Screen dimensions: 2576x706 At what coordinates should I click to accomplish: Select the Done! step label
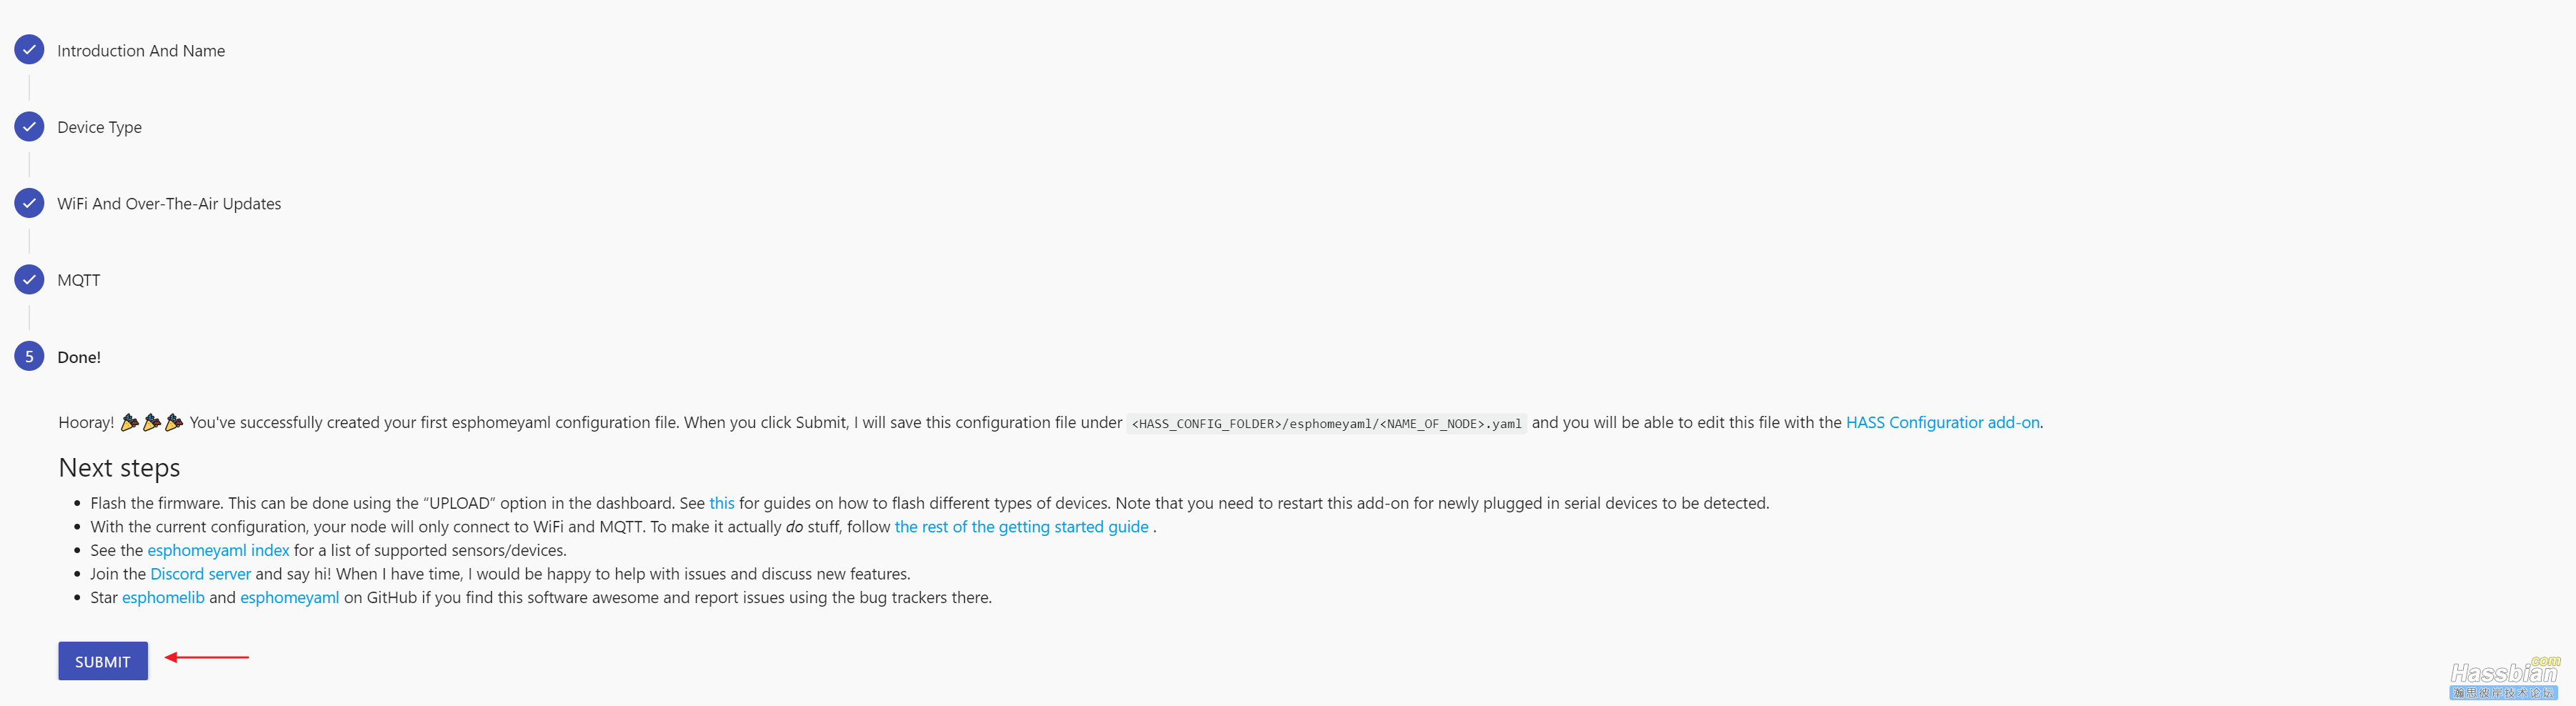point(79,358)
